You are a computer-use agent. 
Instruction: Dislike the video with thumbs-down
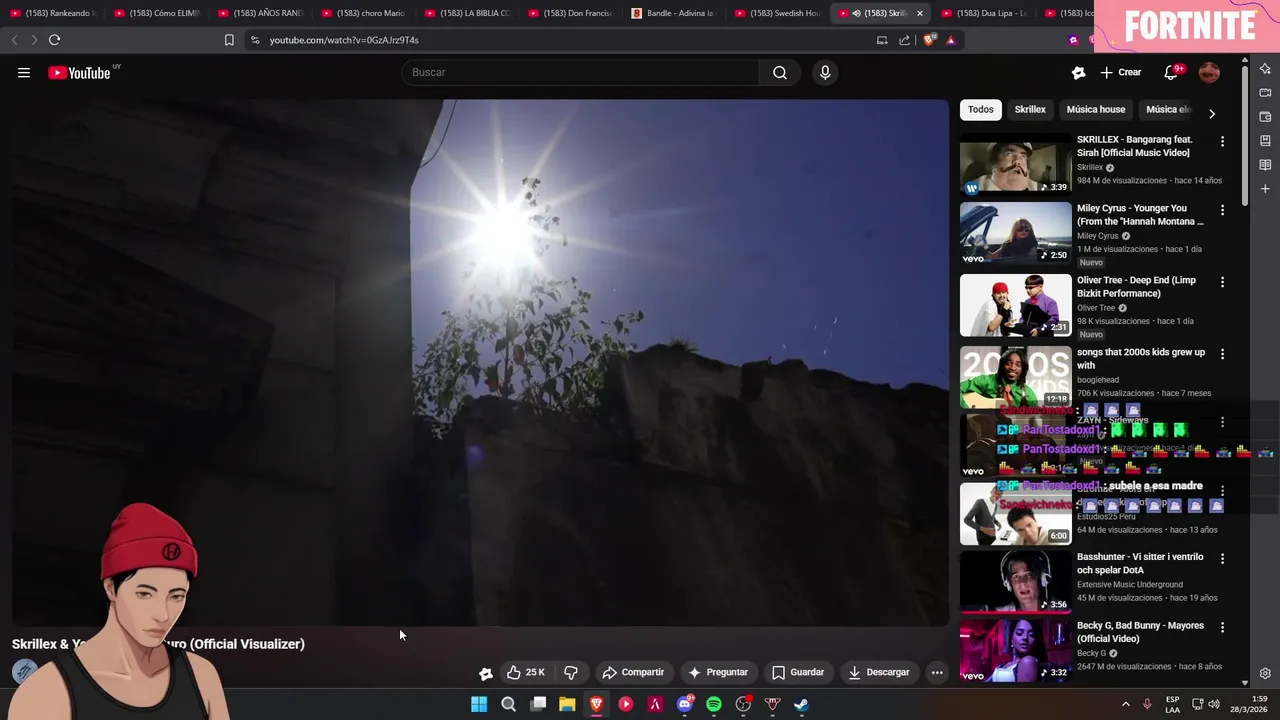pos(571,672)
